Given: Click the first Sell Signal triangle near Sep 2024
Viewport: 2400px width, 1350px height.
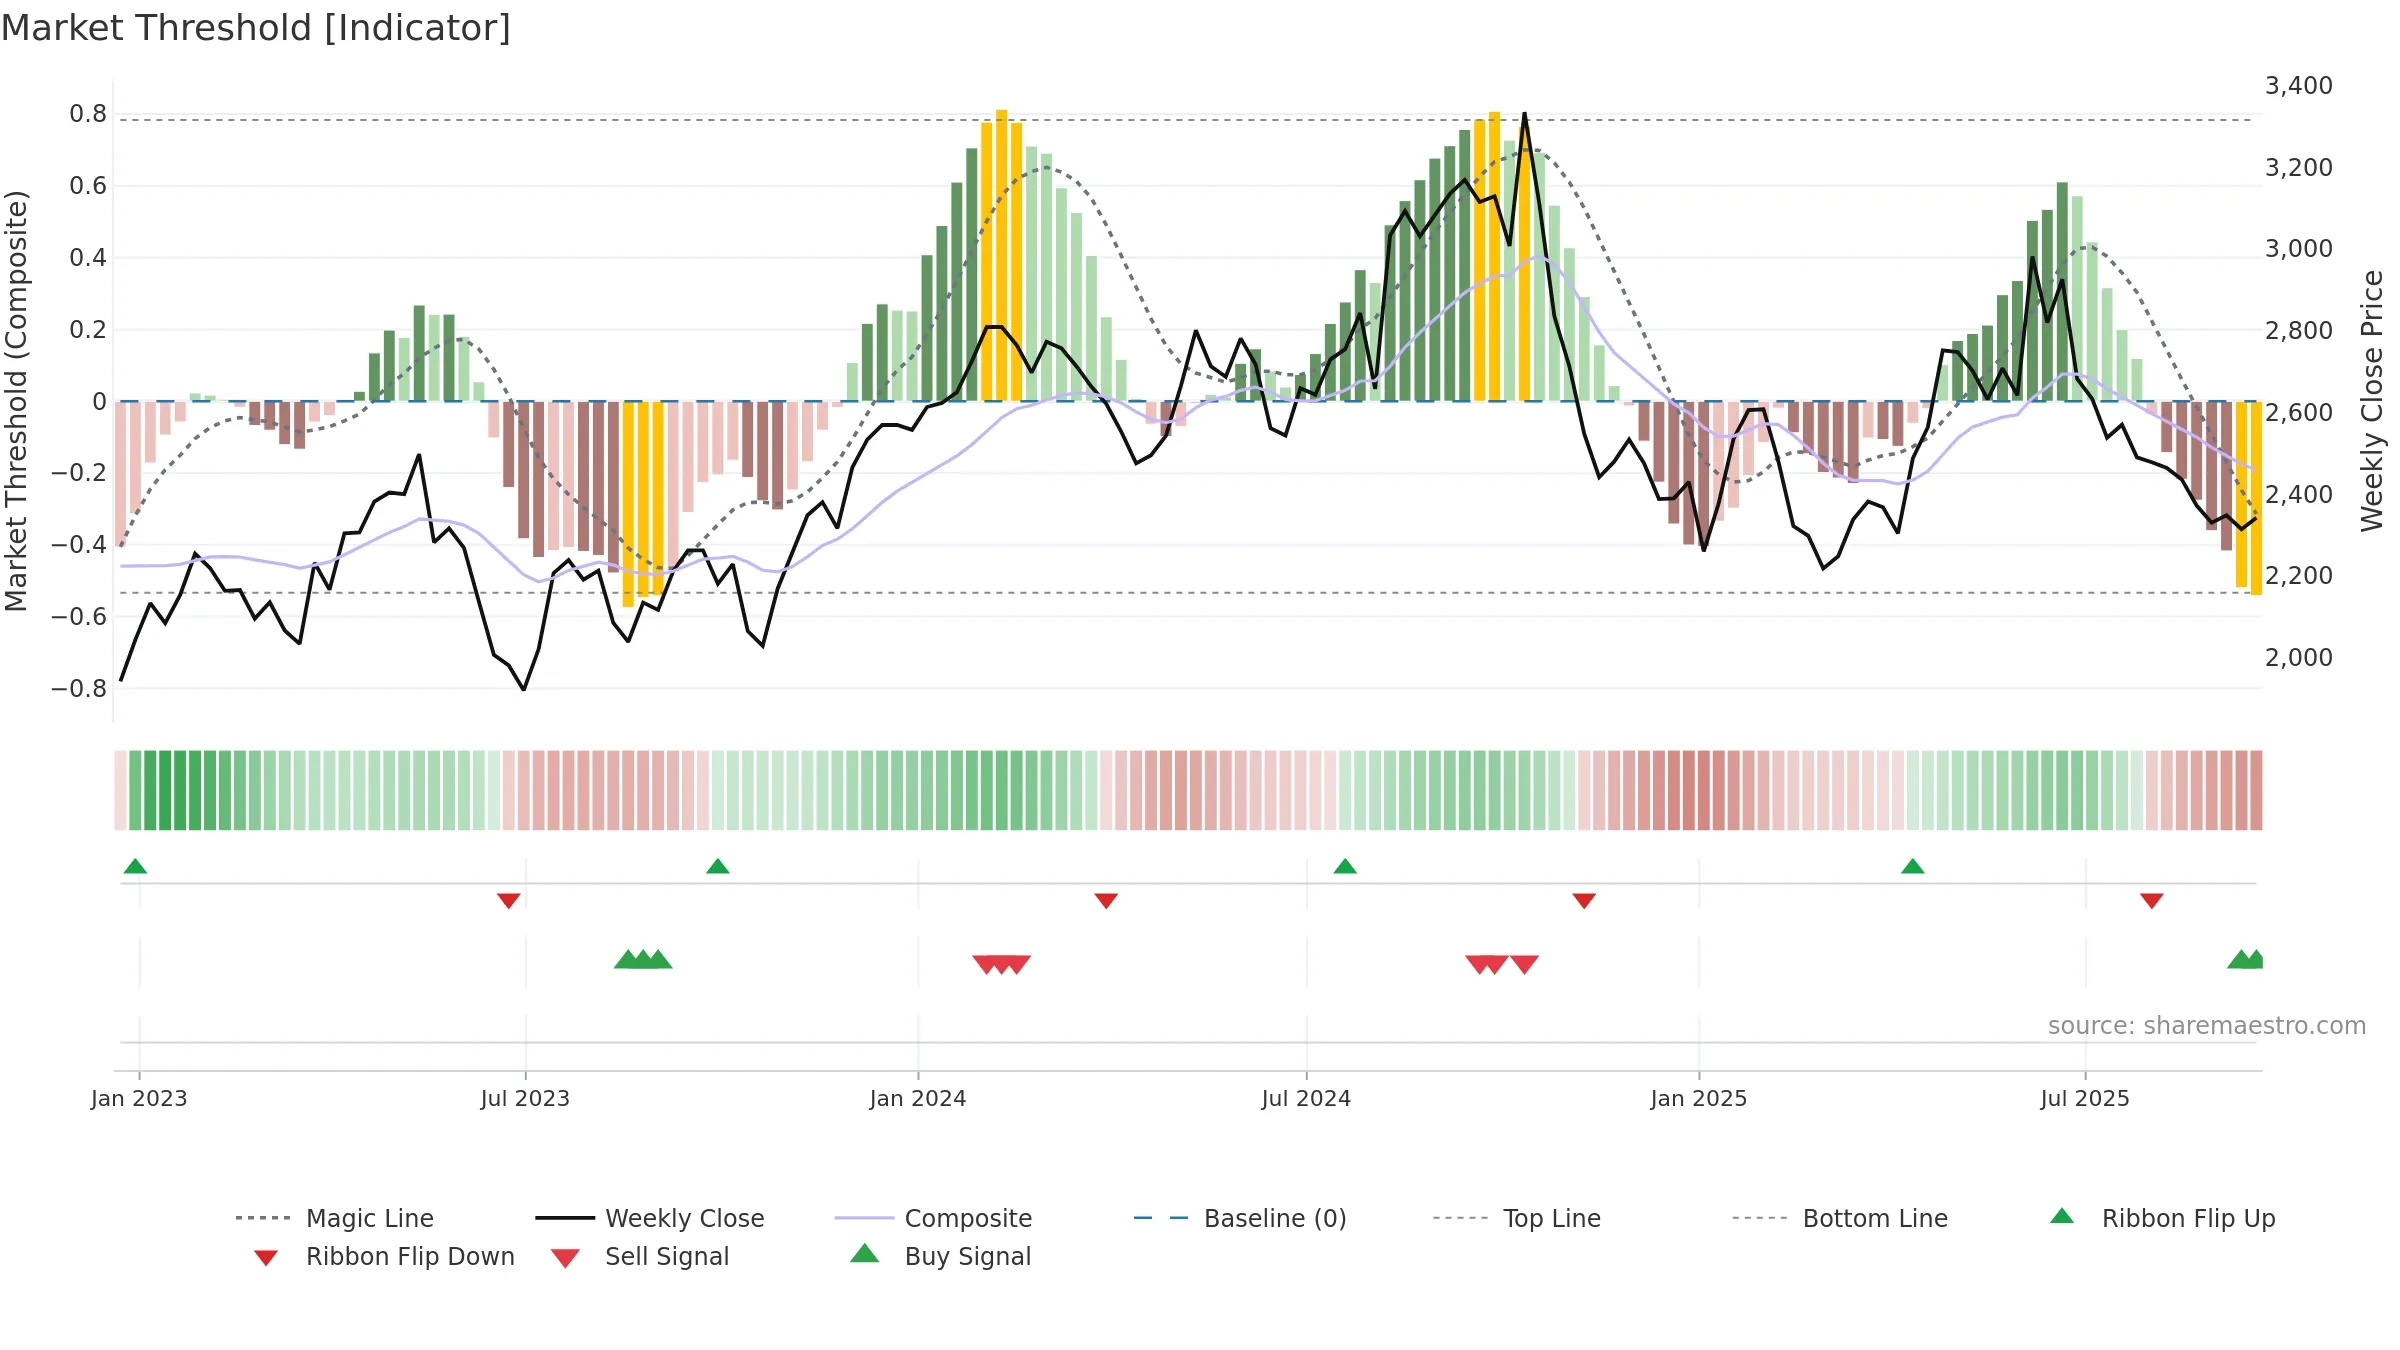Looking at the screenshot, I should pyautogui.click(x=1479, y=965).
